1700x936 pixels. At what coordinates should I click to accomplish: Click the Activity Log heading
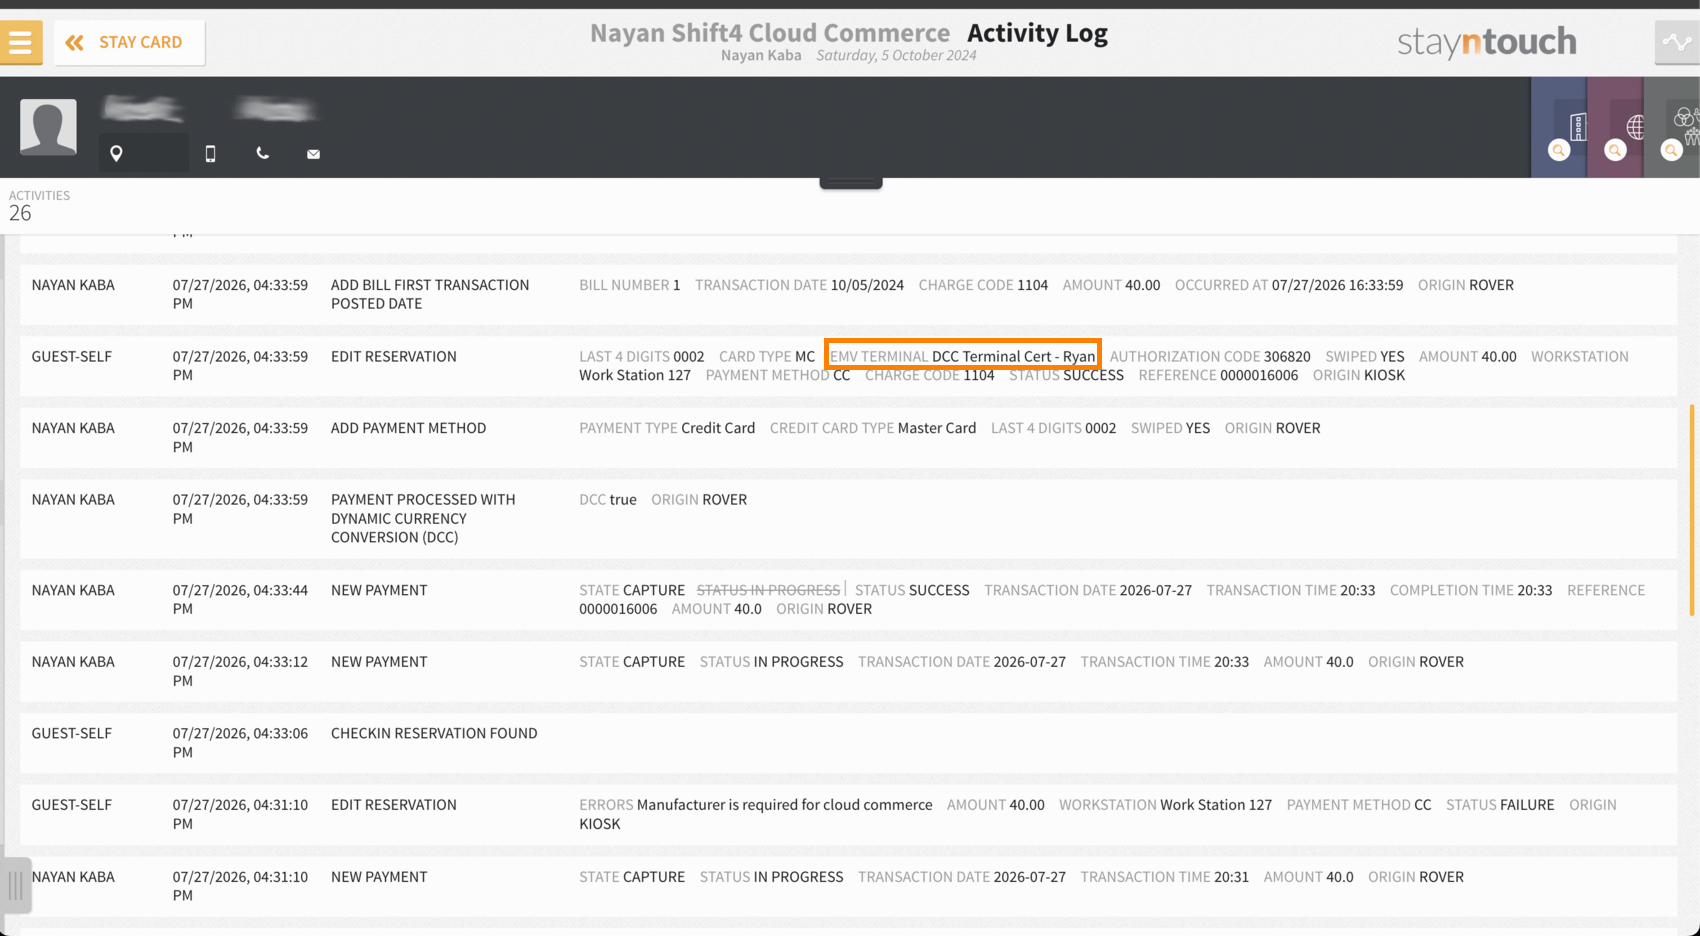(x=1037, y=33)
